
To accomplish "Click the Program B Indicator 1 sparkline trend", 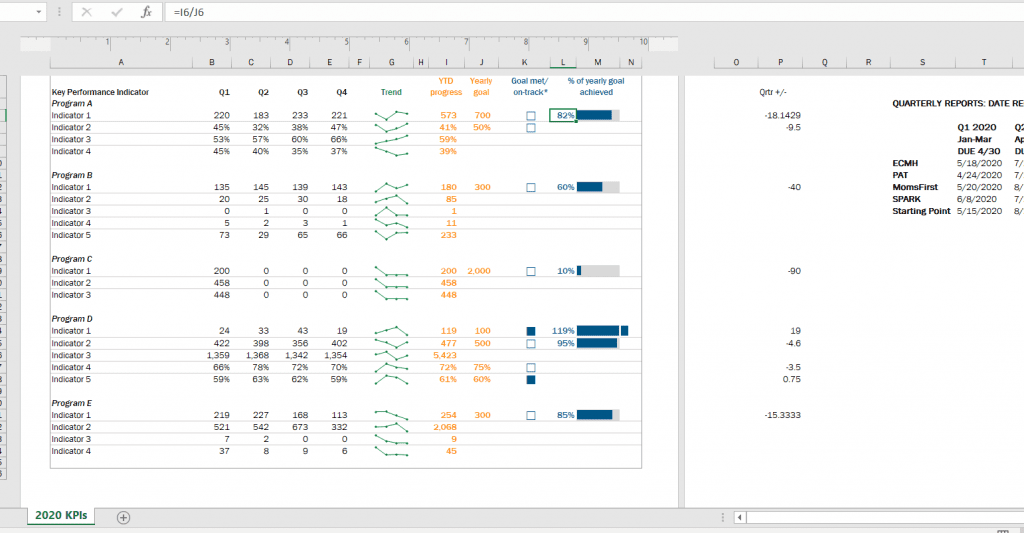I will point(391,187).
